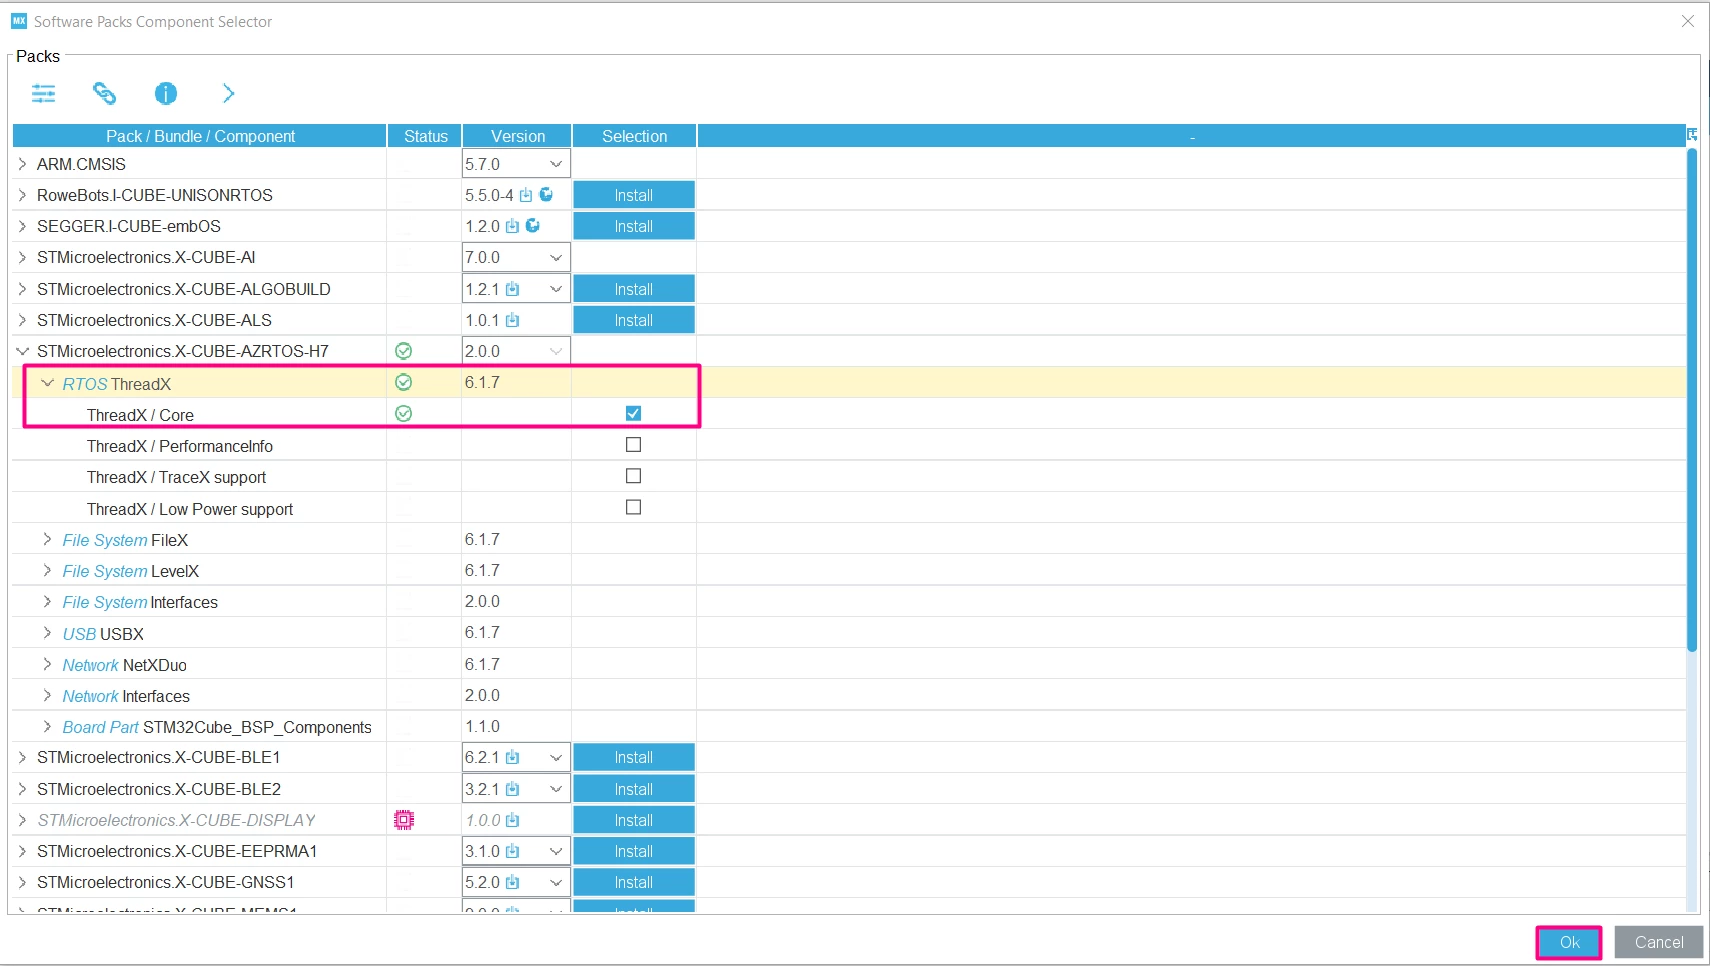1710x966 pixels.
Task: Enable ThreadX / PerformanceInfo checkbox
Action: tap(633, 445)
